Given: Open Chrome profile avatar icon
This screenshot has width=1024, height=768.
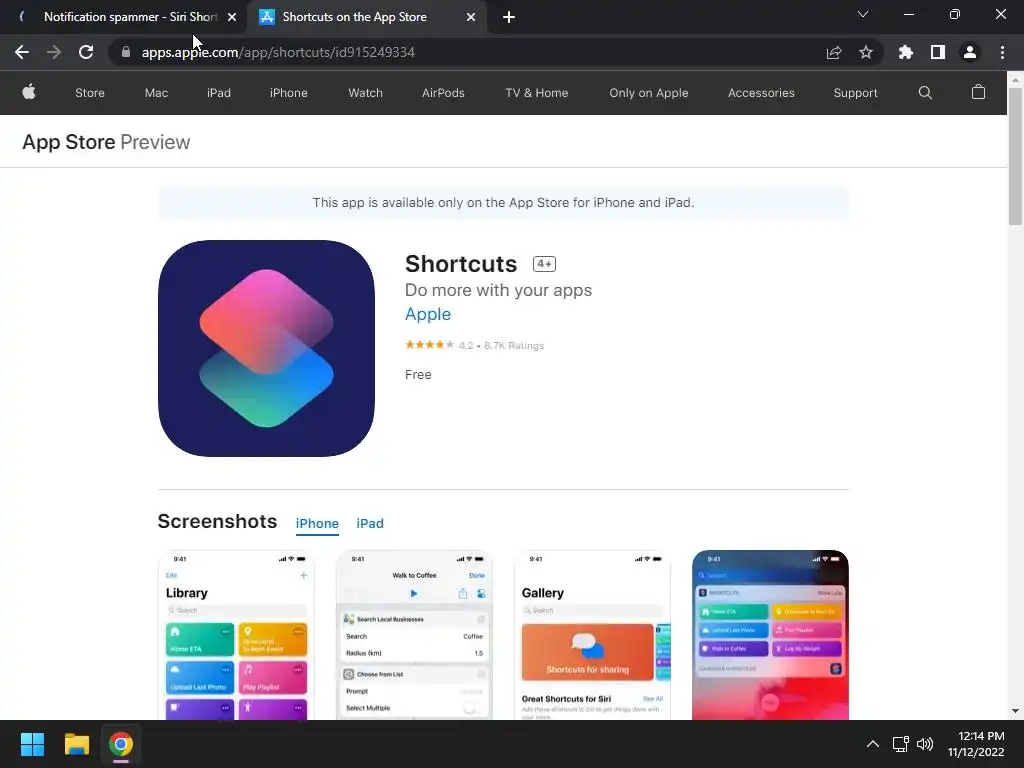Looking at the screenshot, I should click(970, 52).
